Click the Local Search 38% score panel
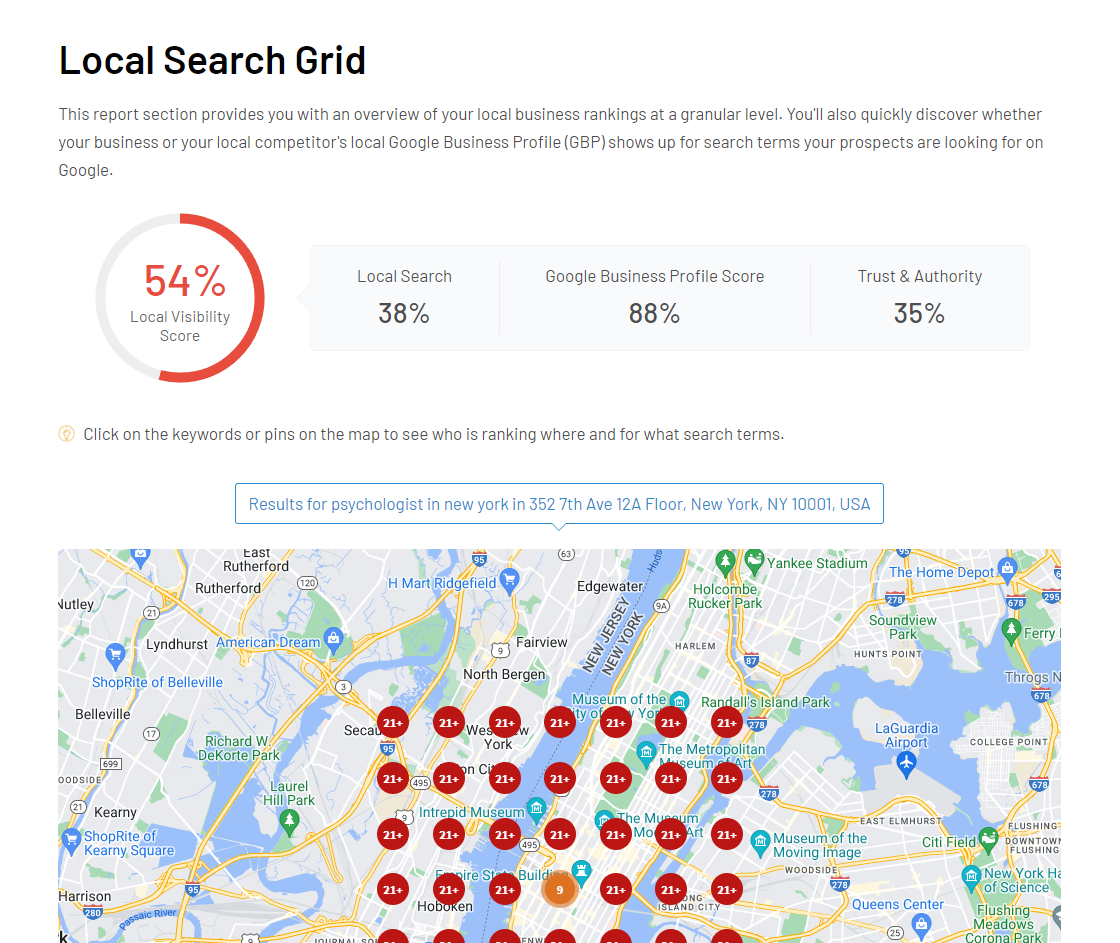The width and height of the screenshot is (1120, 943). click(x=404, y=298)
